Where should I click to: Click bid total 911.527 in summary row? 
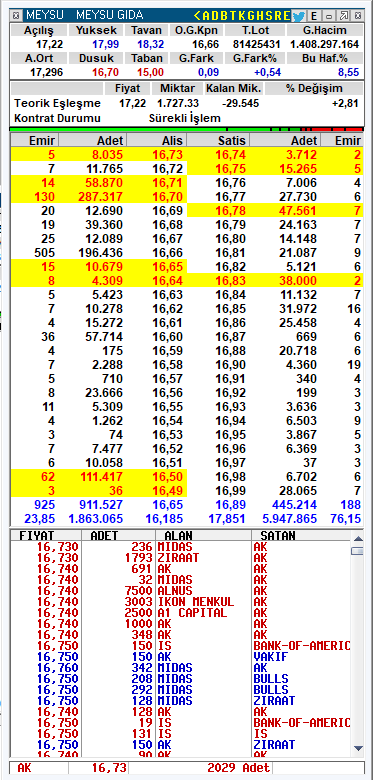(x=100, y=505)
